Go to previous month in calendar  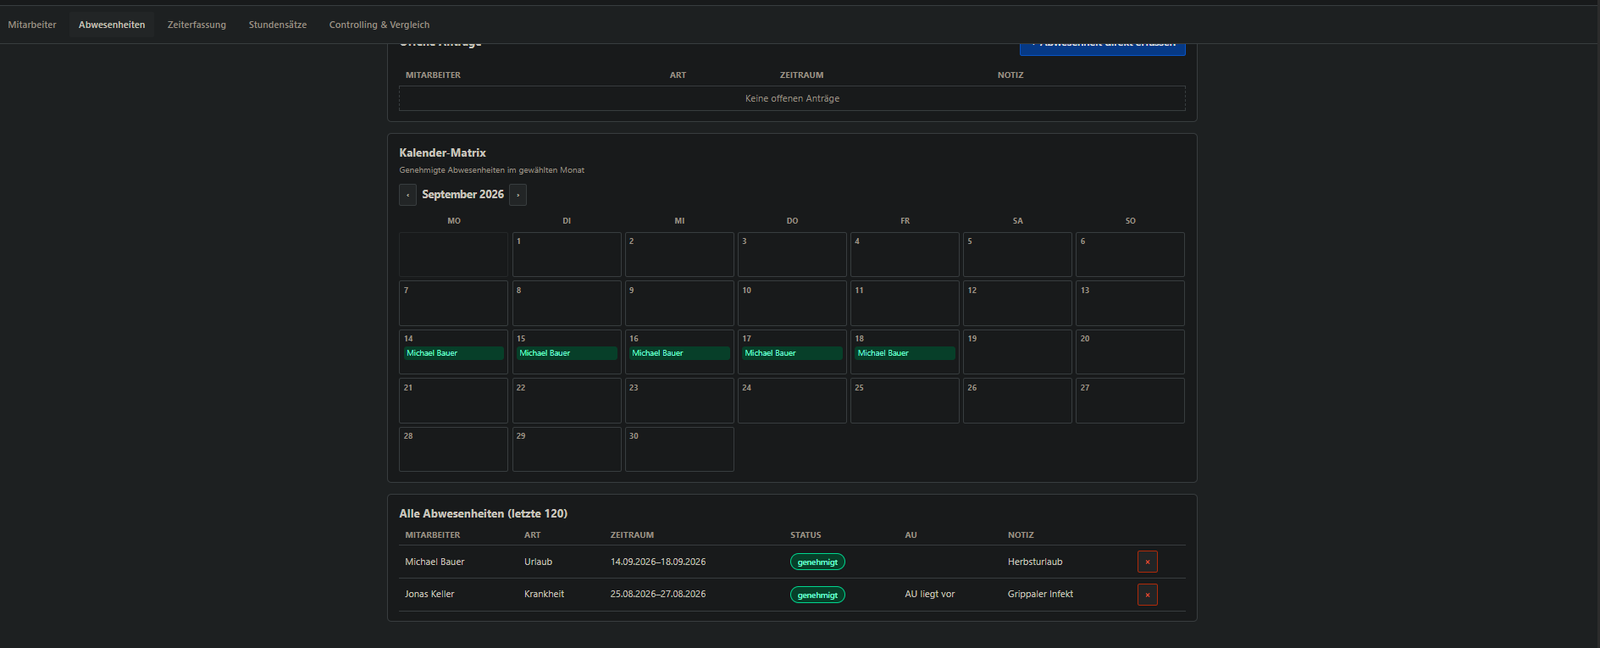coord(408,195)
